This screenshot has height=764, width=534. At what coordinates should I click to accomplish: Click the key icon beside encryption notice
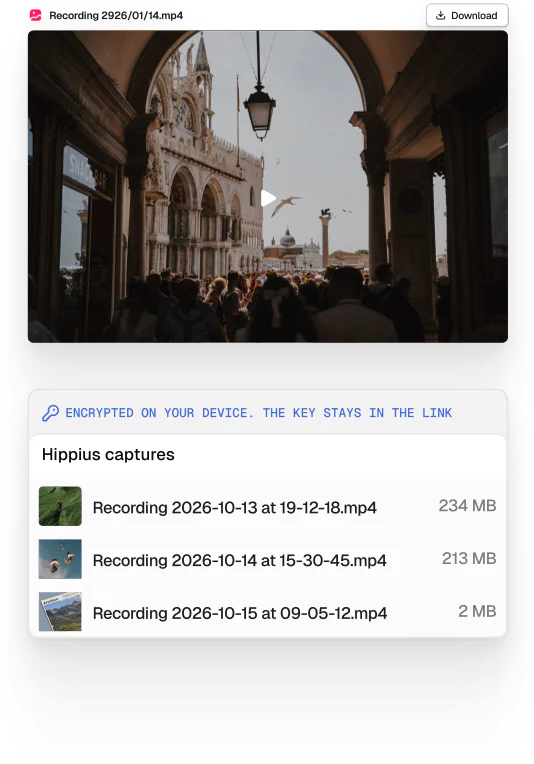click(50, 413)
